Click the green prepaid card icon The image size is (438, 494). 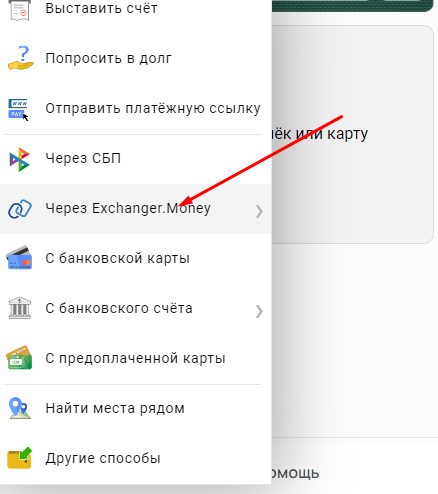19,358
